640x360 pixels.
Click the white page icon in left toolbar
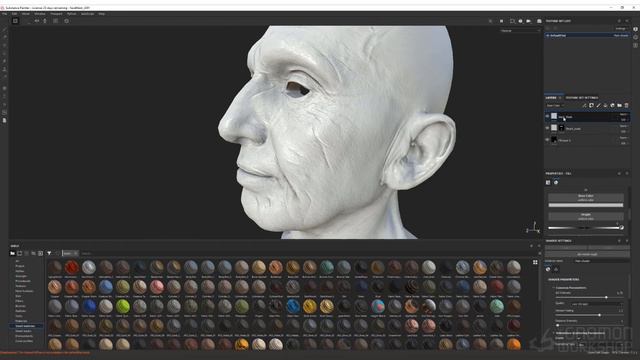(x=4, y=120)
